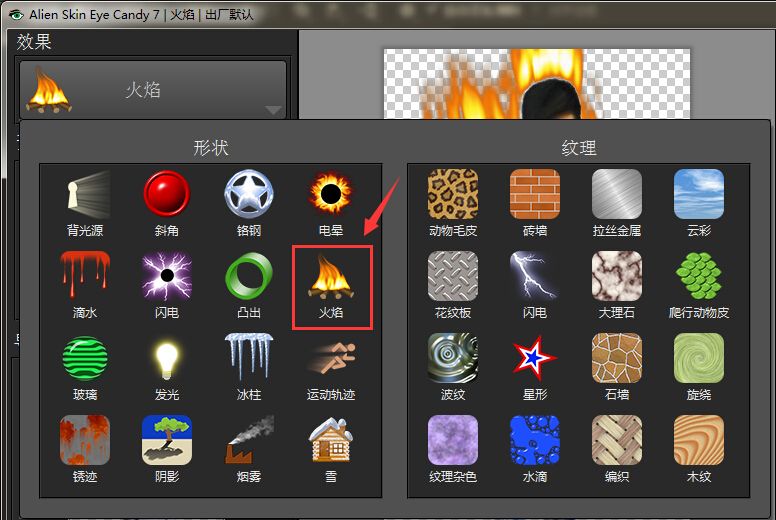The width and height of the screenshot is (776, 520).
Task: Pick the 玻璃 glass effect
Action: coord(85,367)
